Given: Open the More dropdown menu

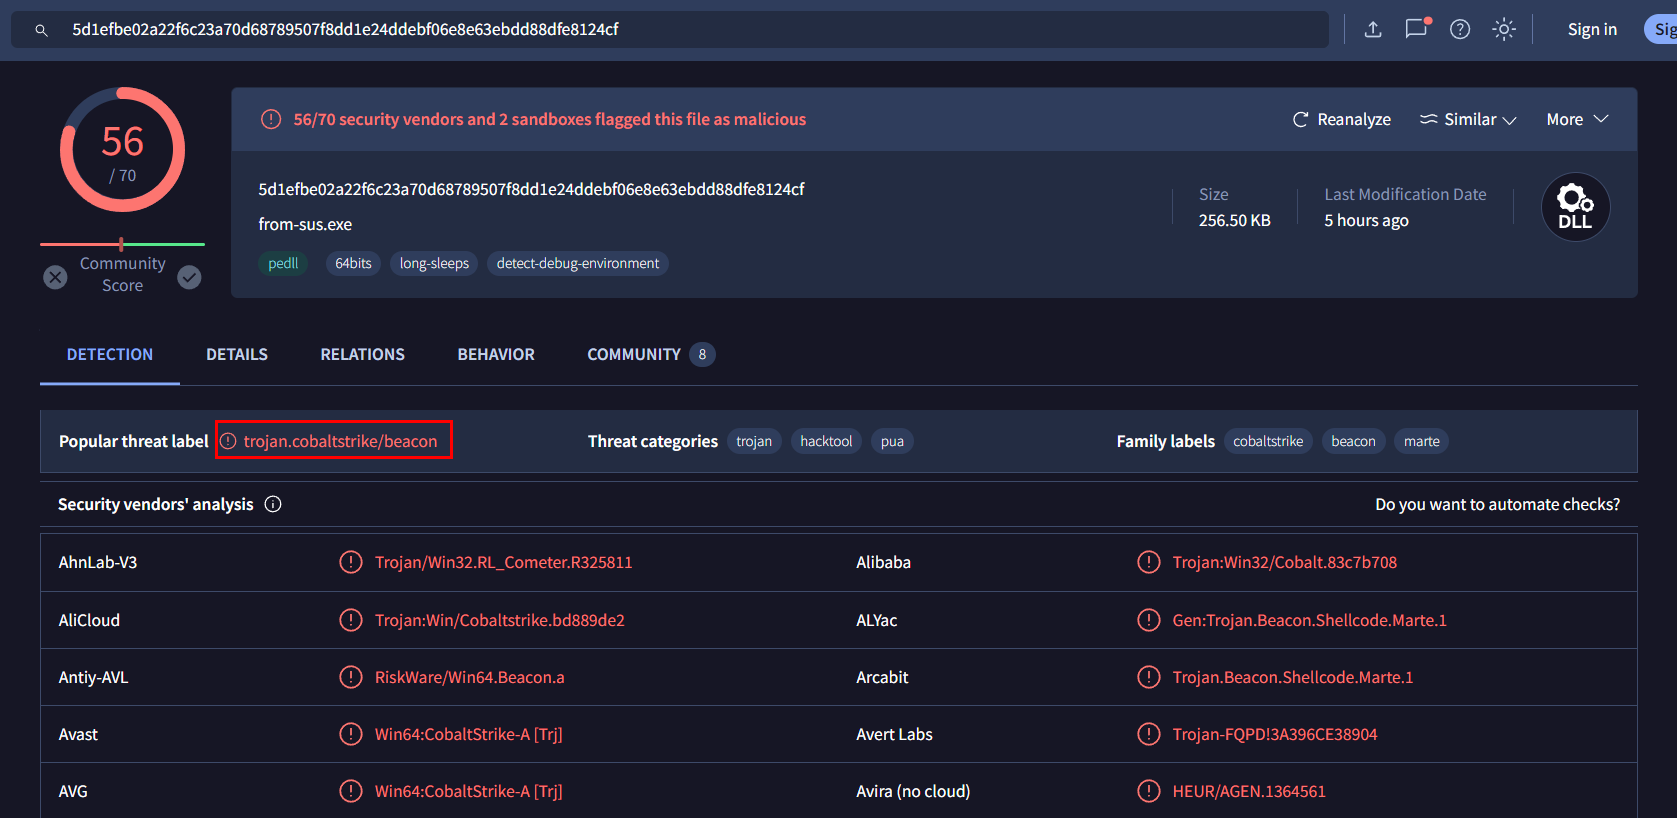Looking at the screenshot, I should click(x=1577, y=119).
